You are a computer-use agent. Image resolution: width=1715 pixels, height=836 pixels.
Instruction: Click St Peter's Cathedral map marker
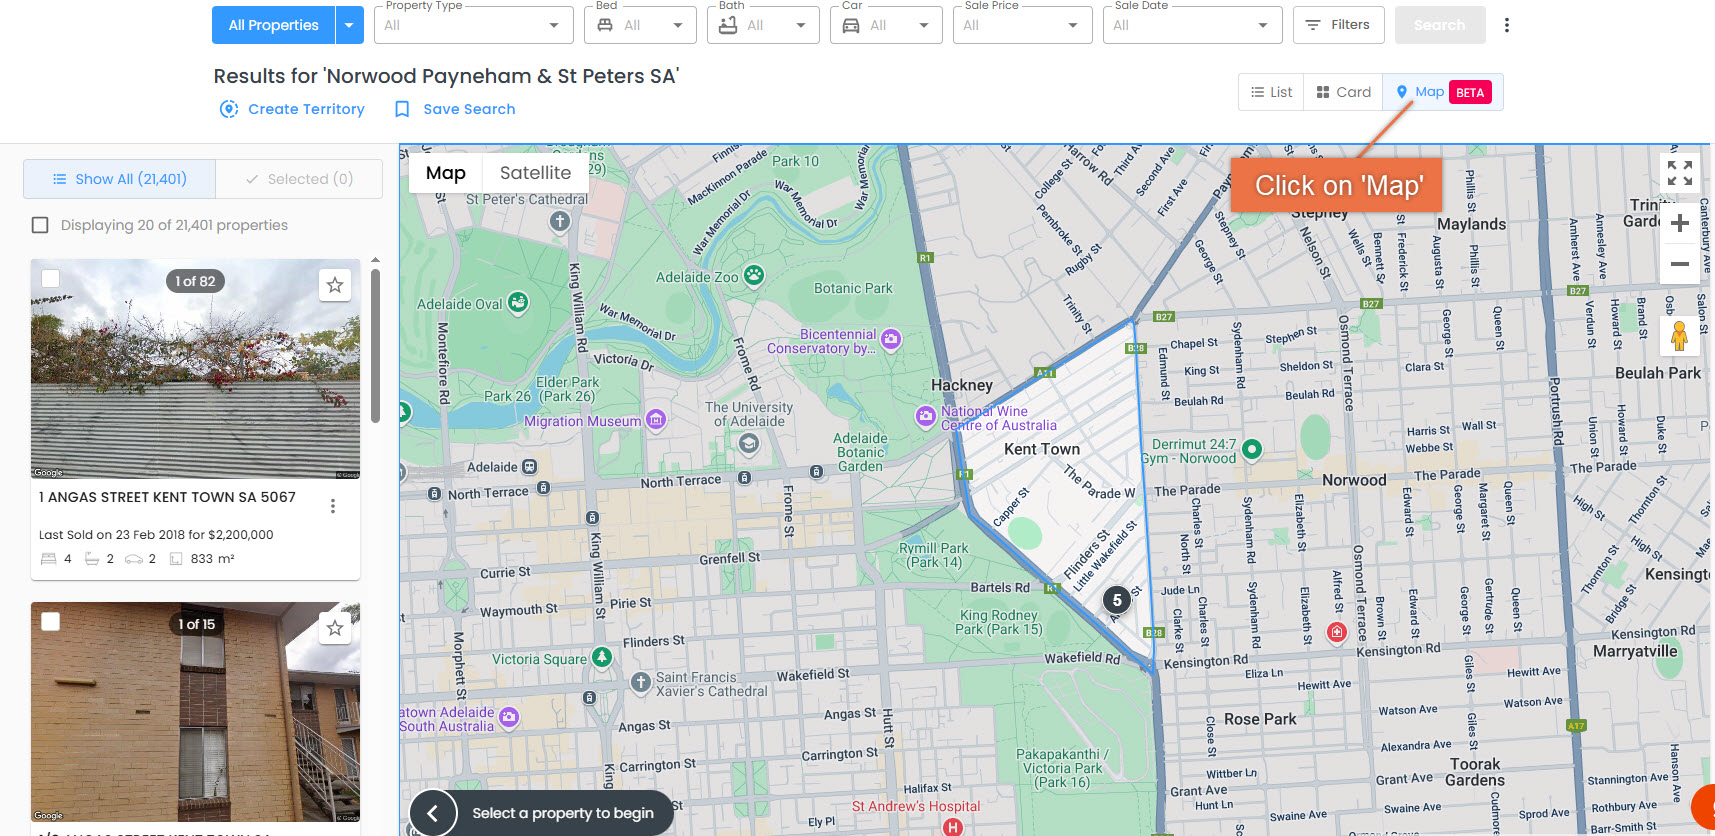coord(560,221)
